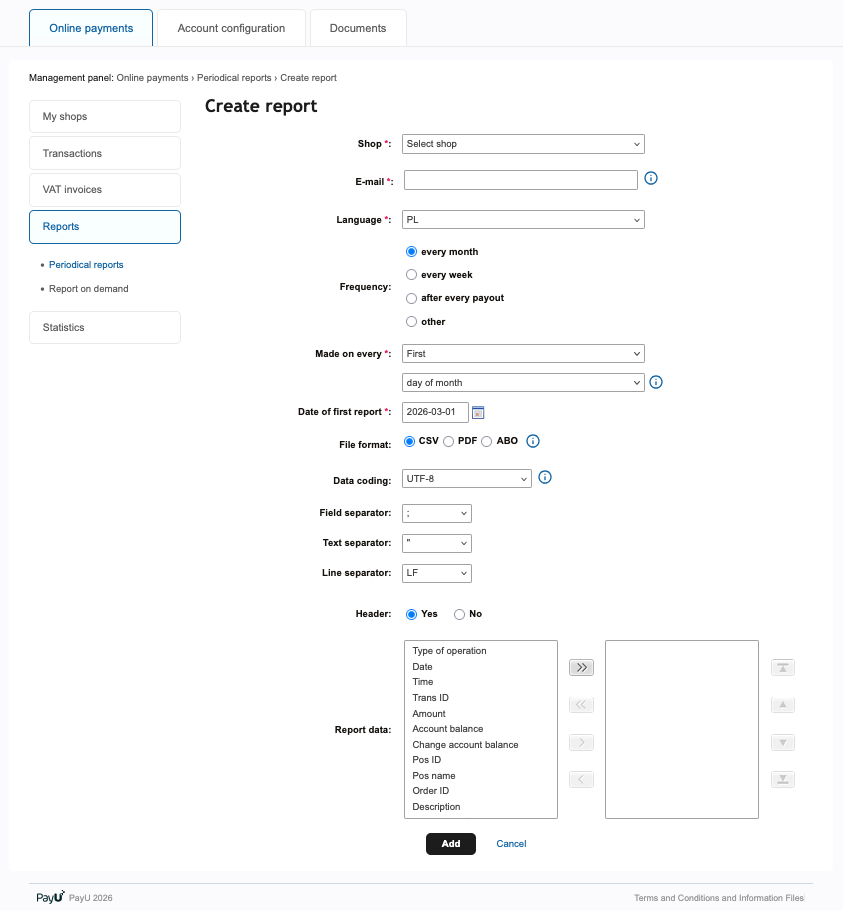This screenshot has height=911, width=843.
Task: Set Header option to No
Action: click(x=458, y=613)
